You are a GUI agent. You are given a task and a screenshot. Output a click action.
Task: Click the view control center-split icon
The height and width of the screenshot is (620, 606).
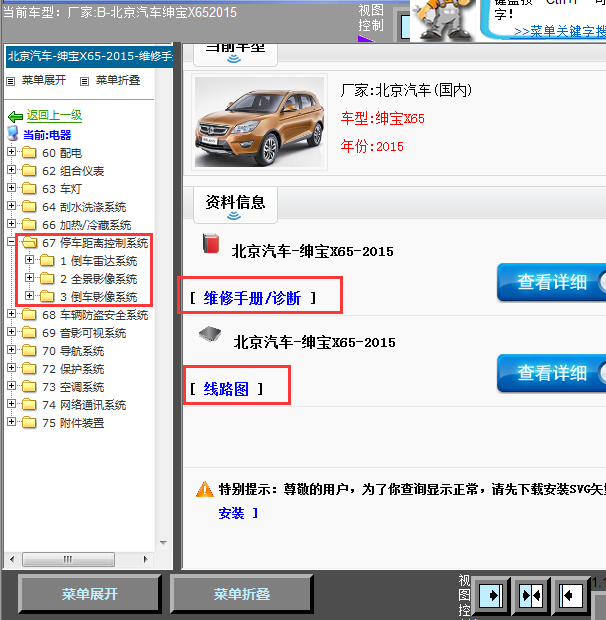point(531,595)
